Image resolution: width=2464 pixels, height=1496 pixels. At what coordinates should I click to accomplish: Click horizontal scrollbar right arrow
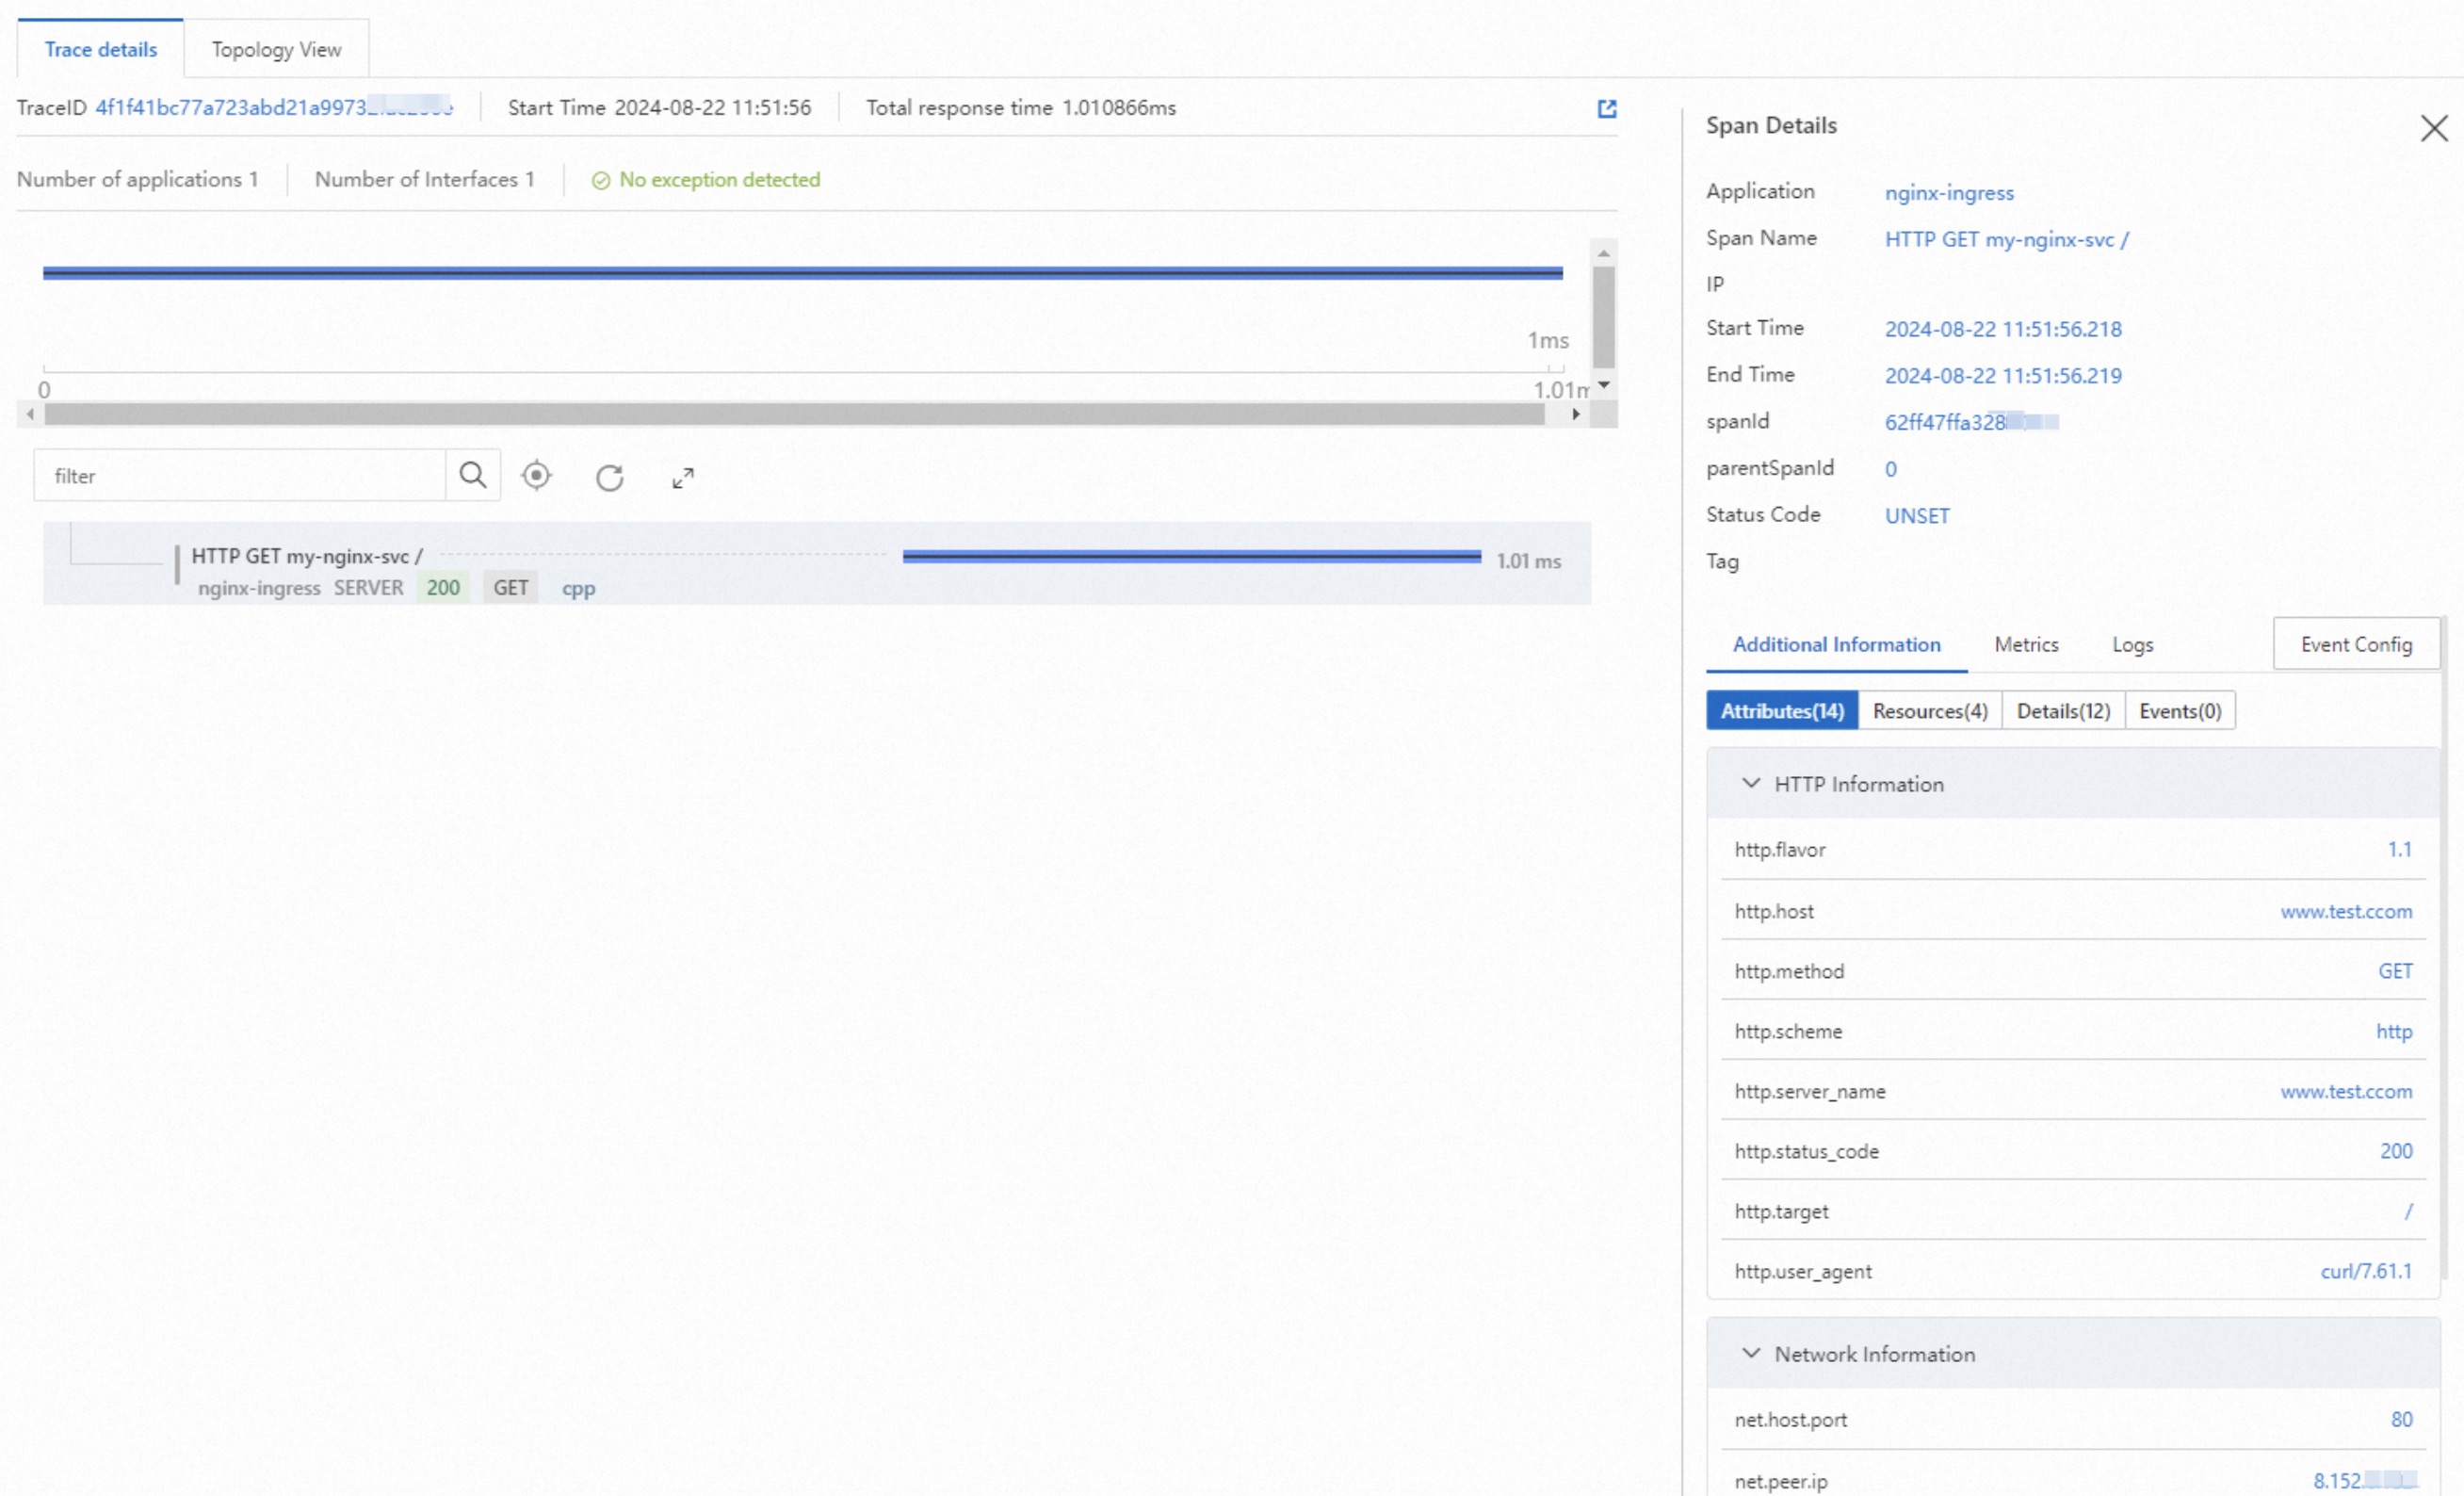(x=1576, y=414)
